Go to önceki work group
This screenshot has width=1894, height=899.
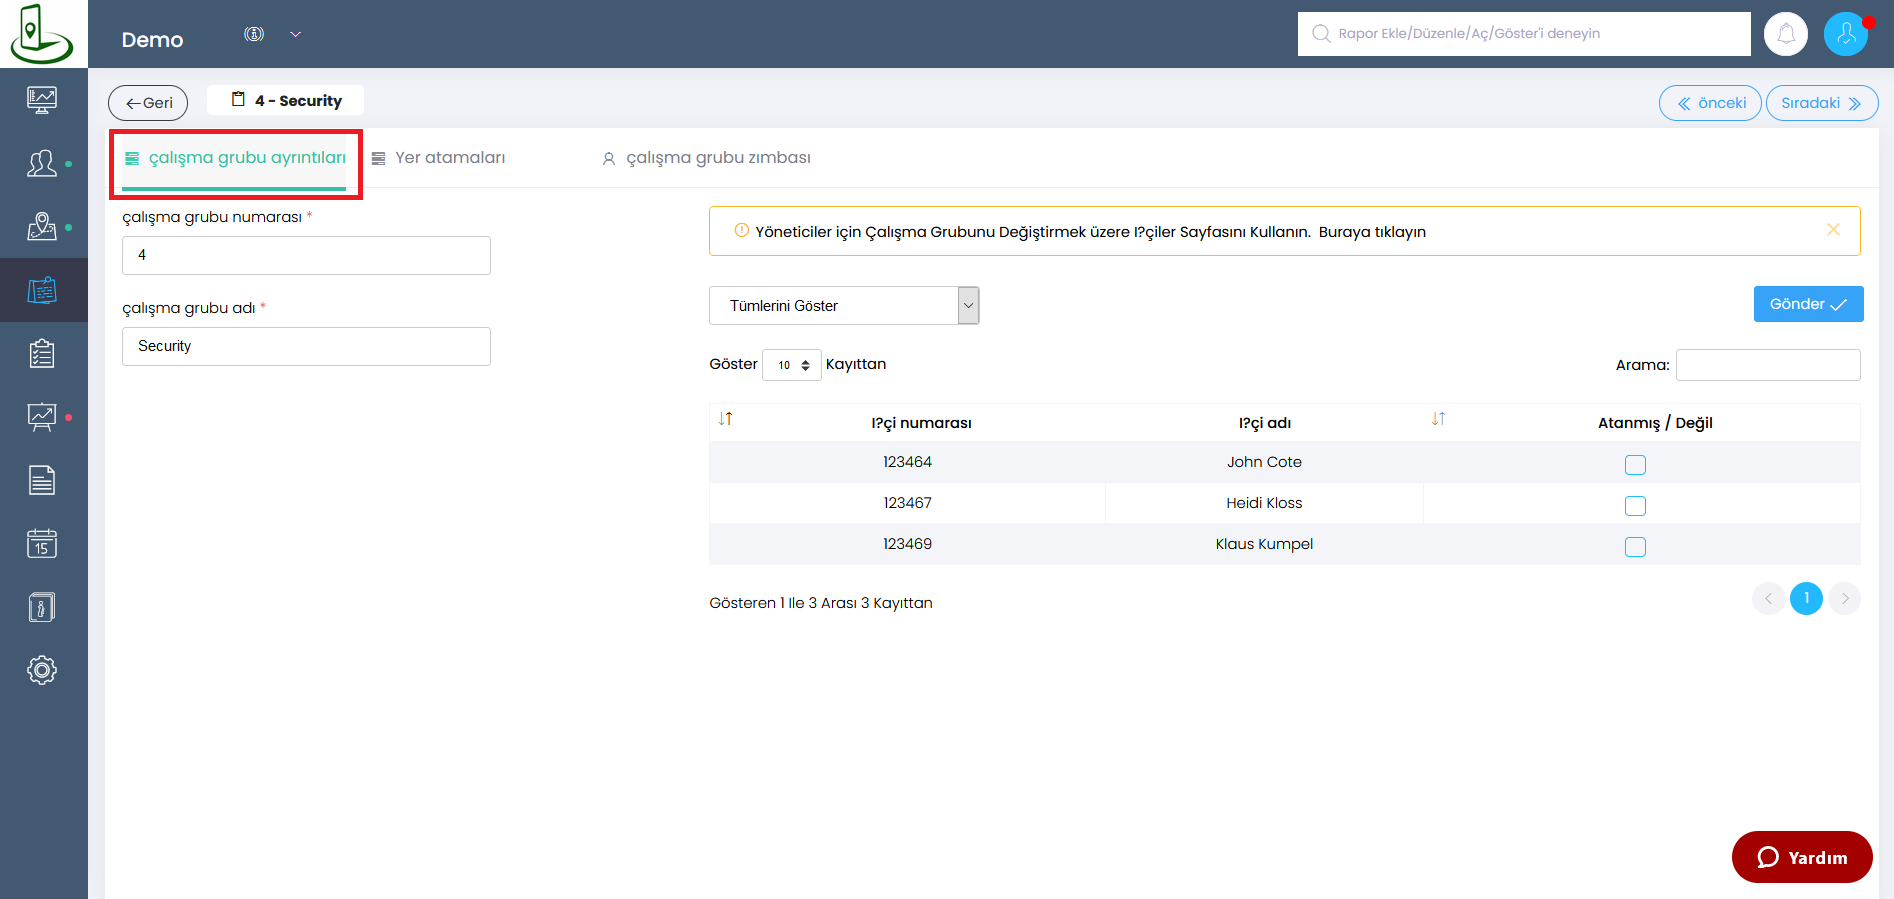(x=1710, y=103)
